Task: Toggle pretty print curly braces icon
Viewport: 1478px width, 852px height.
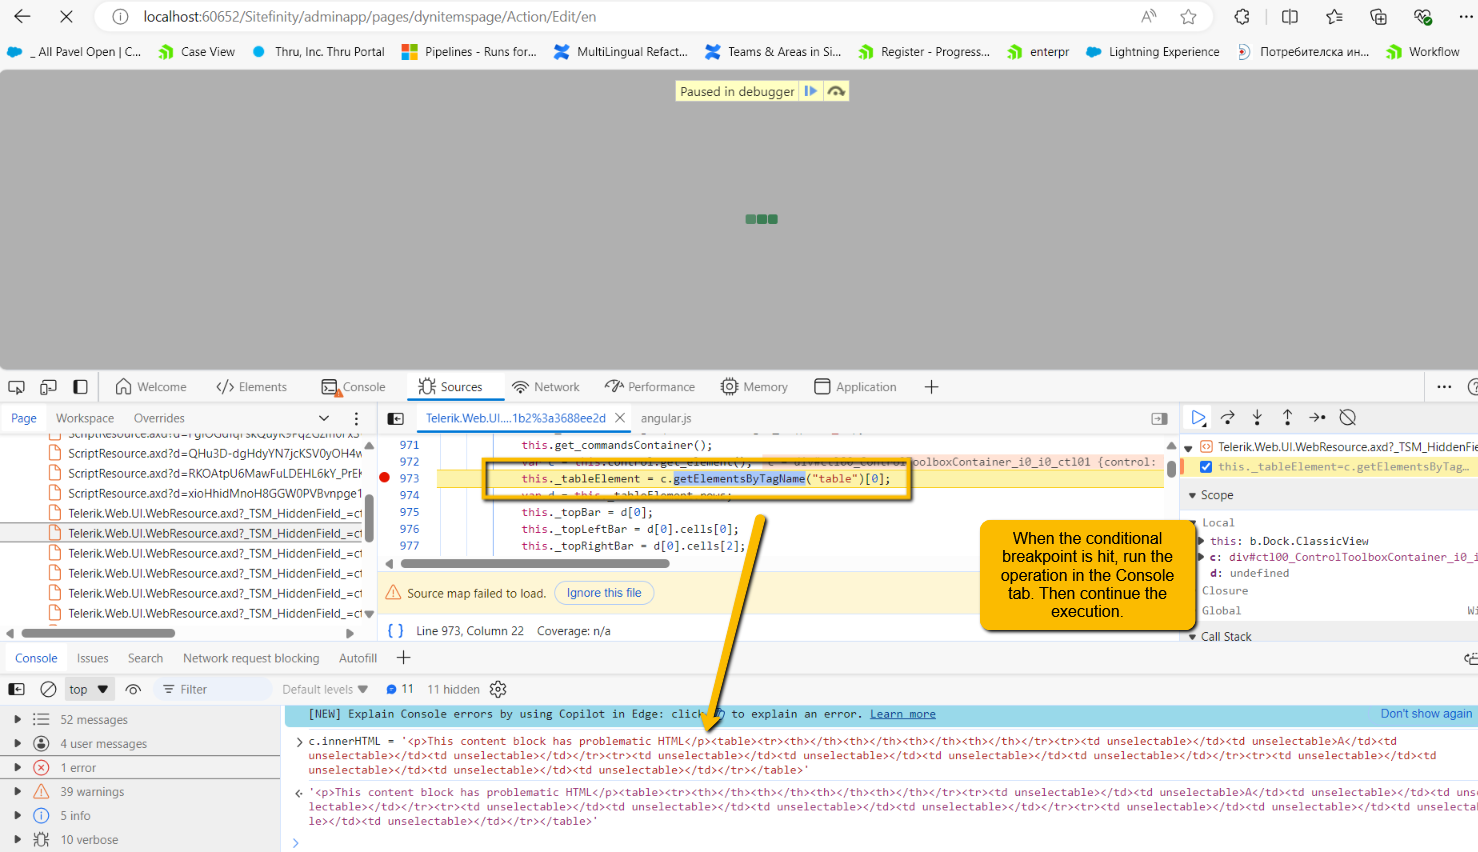Action: click(x=396, y=631)
